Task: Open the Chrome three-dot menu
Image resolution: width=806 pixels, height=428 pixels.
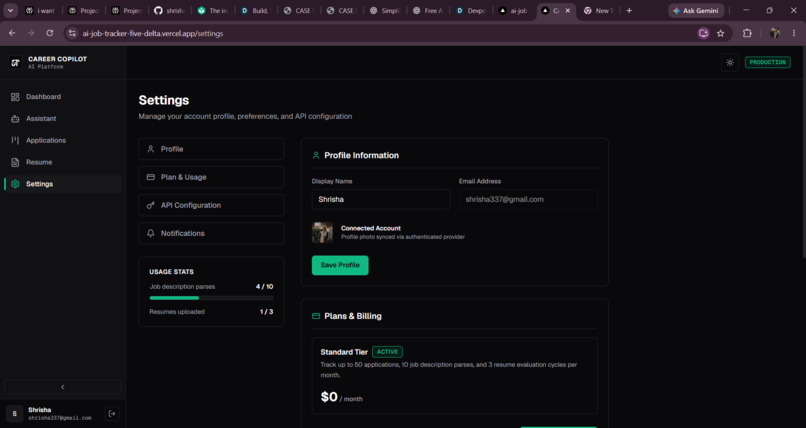Action: click(796, 33)
